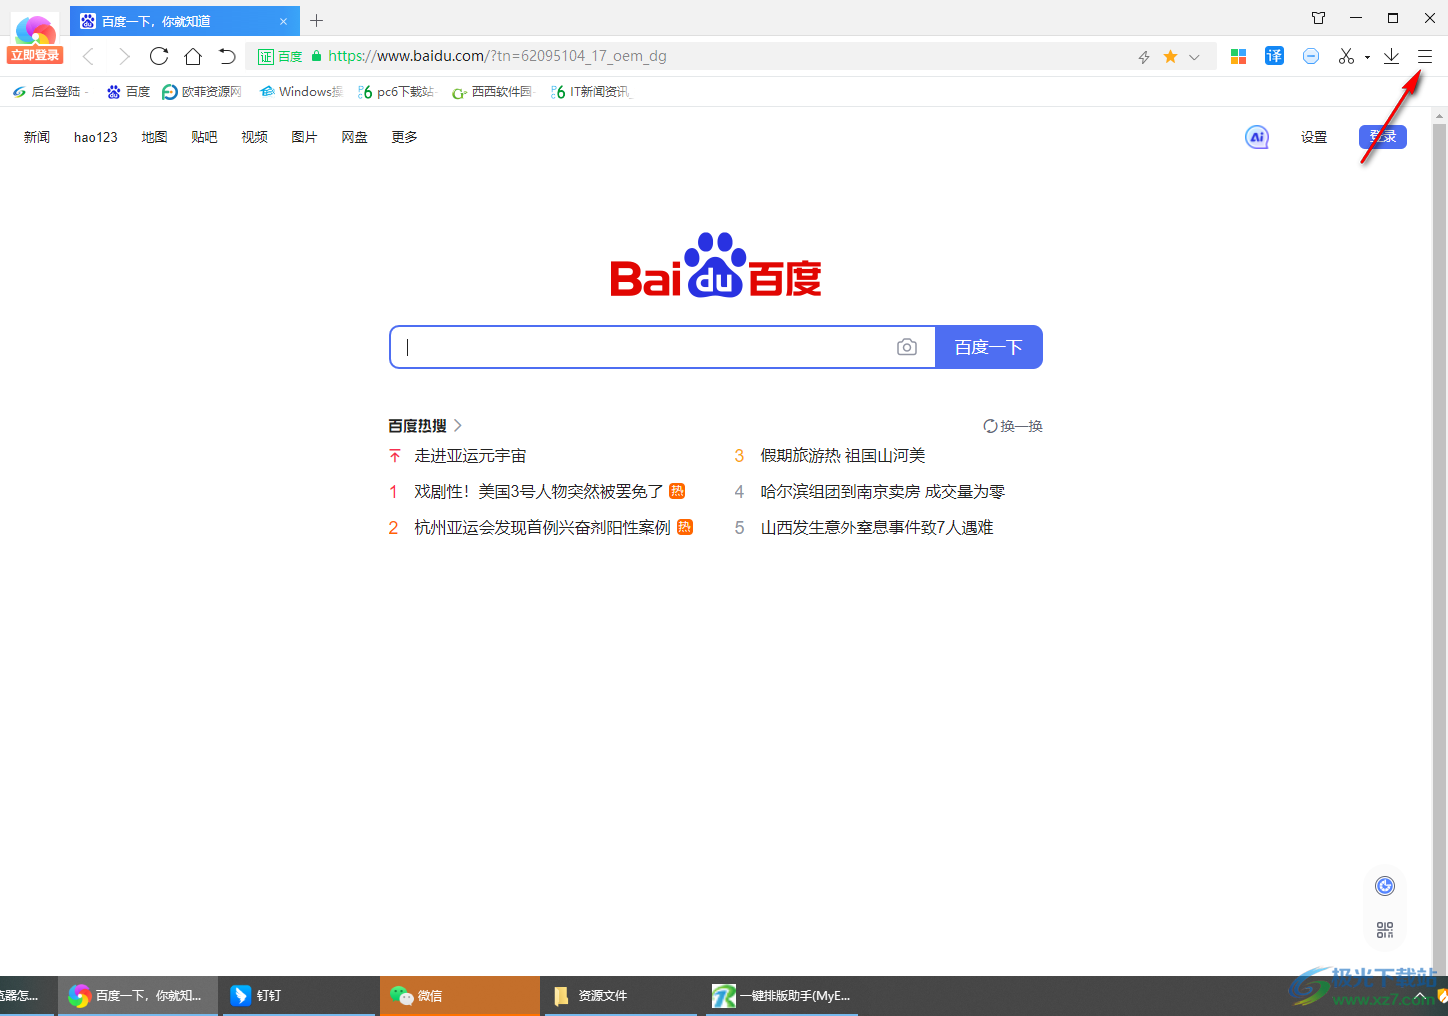Expand the address bar dropdown arrow
1448x1016 pixels.
(1194, 57)
